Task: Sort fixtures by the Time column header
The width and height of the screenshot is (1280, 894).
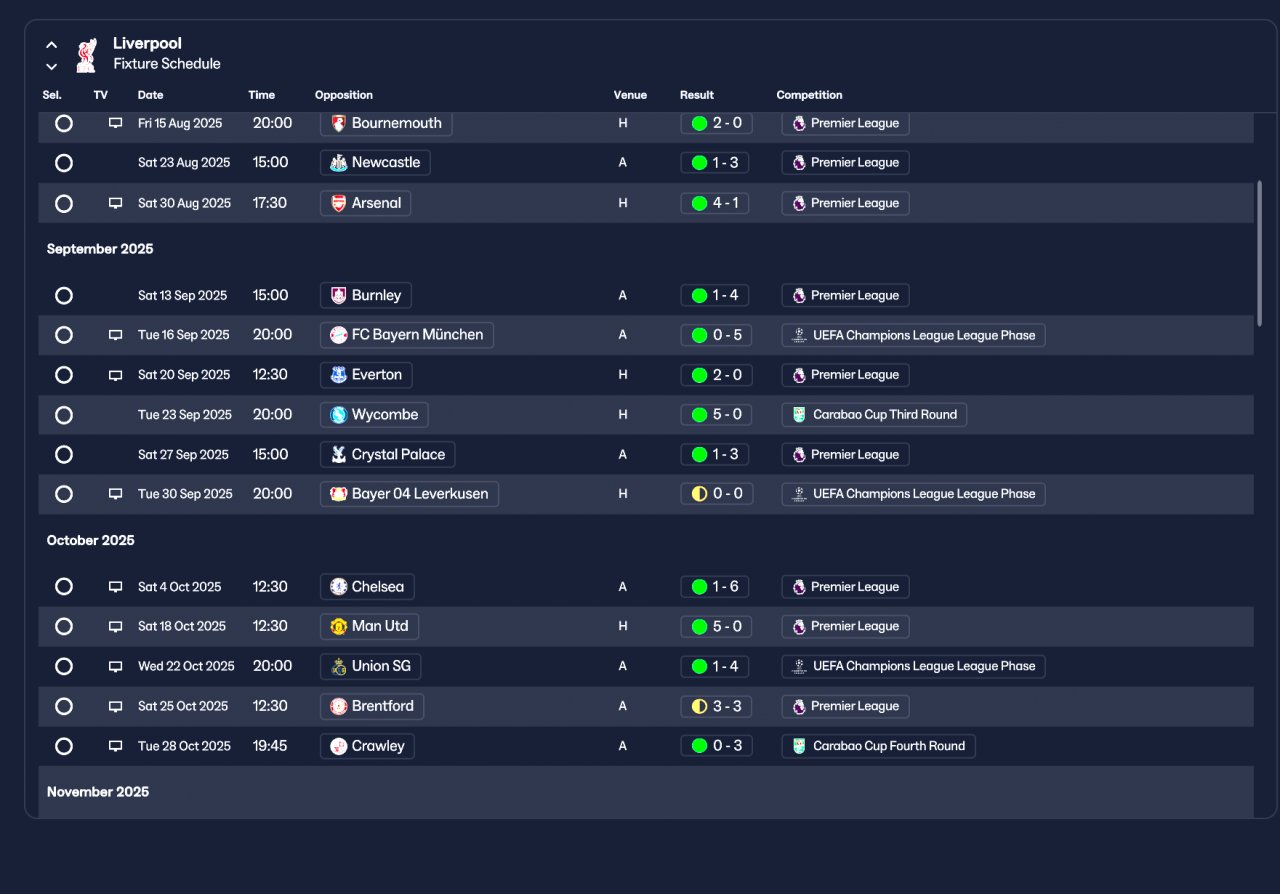Action: [x=262, y=95]
